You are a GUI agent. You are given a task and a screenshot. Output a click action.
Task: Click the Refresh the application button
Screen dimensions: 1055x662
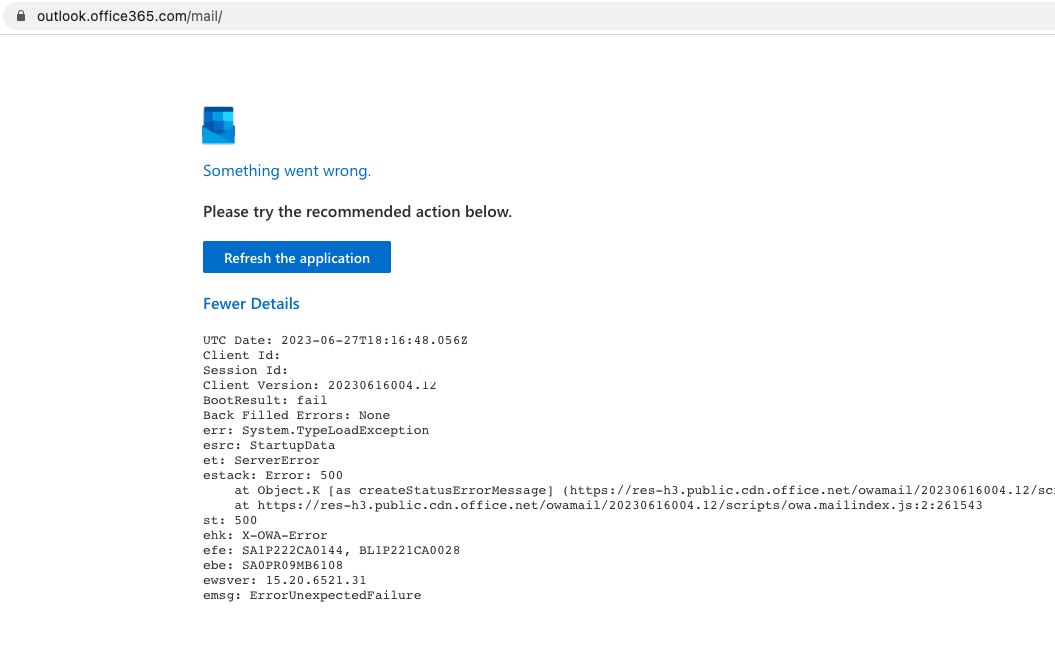point(297,257)
